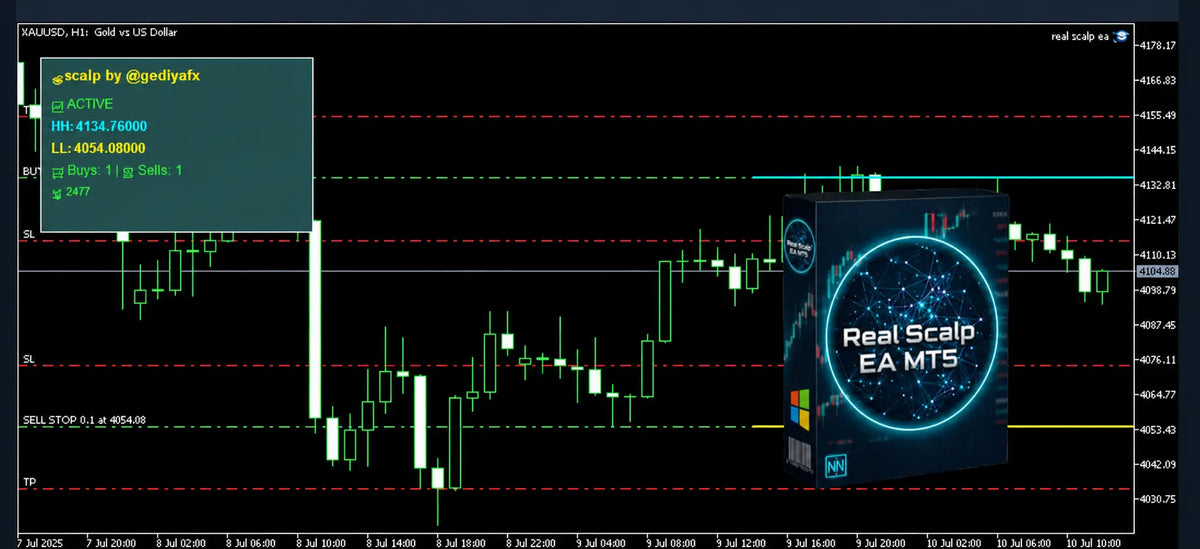Select the SELL STOP 0.1 at 4054.08 label
1200x549 pixels.
coord(84,420)
